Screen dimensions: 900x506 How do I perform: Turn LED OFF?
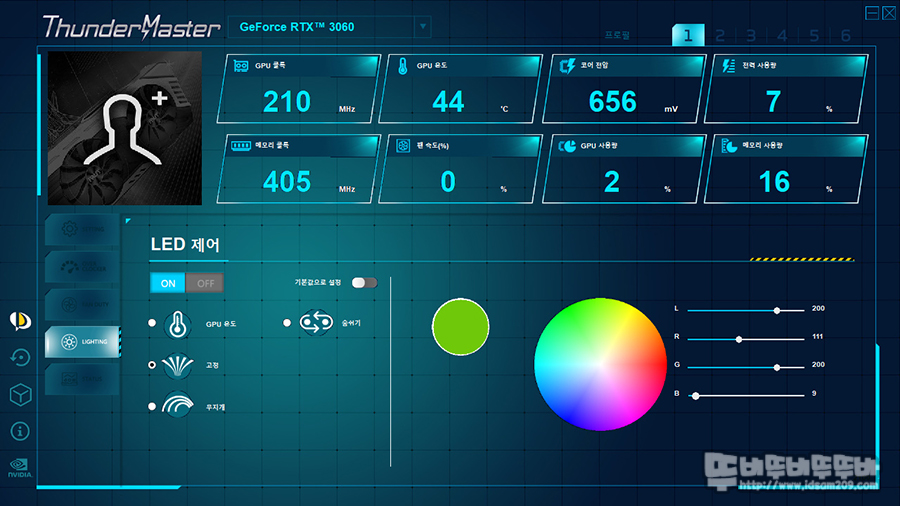[205, 283]
